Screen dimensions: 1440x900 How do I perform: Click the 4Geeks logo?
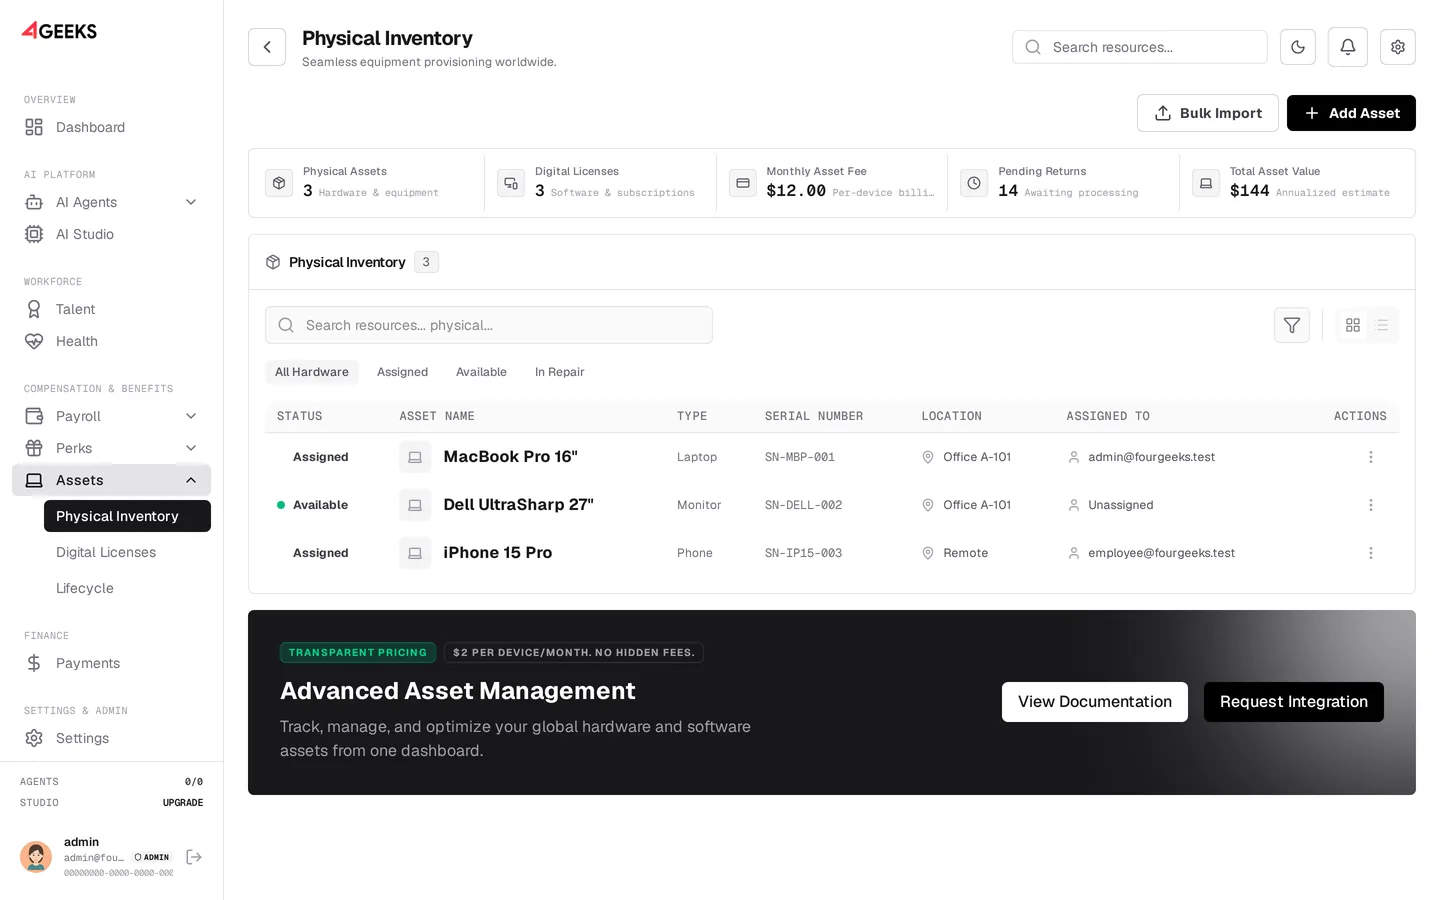click(x=60, y=31)
